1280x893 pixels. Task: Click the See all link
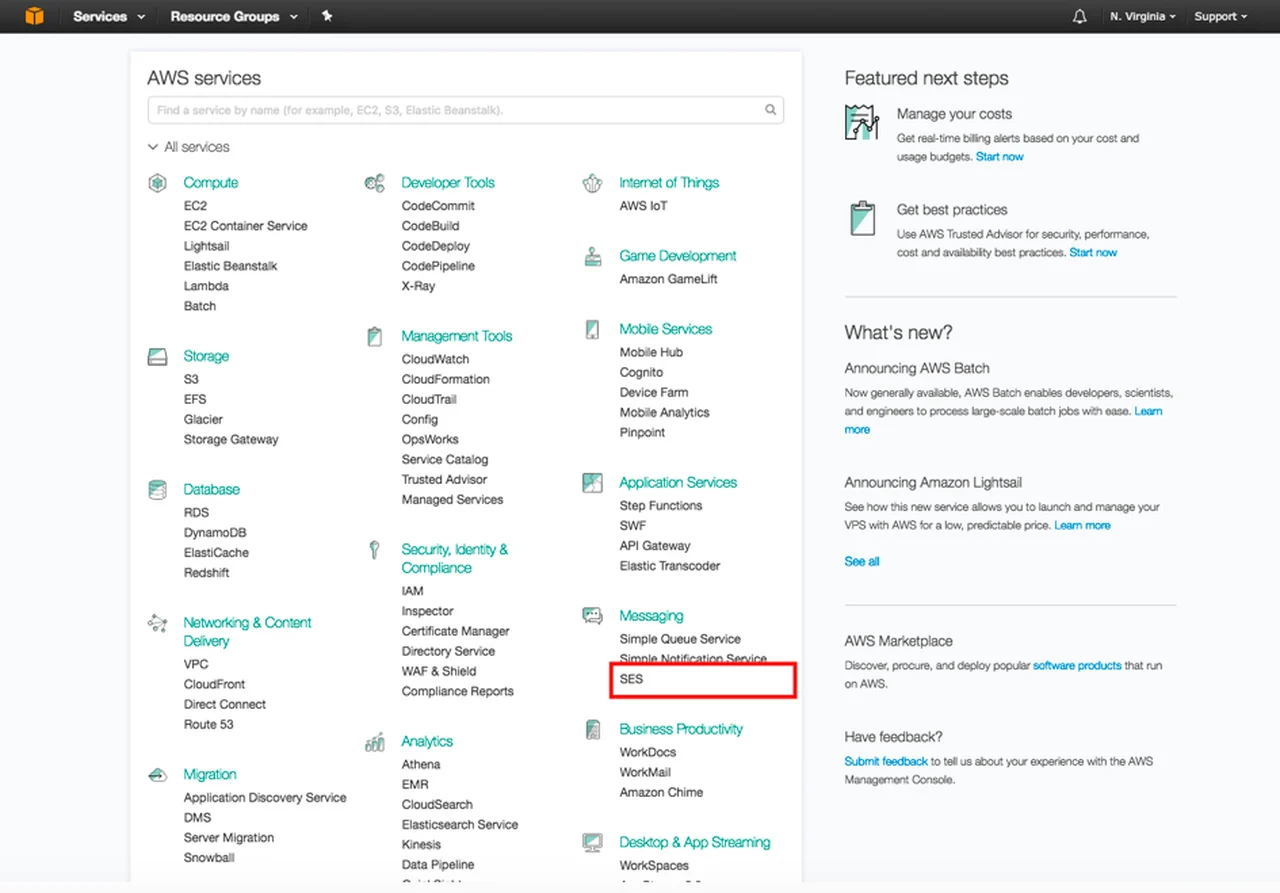(862, 562)
